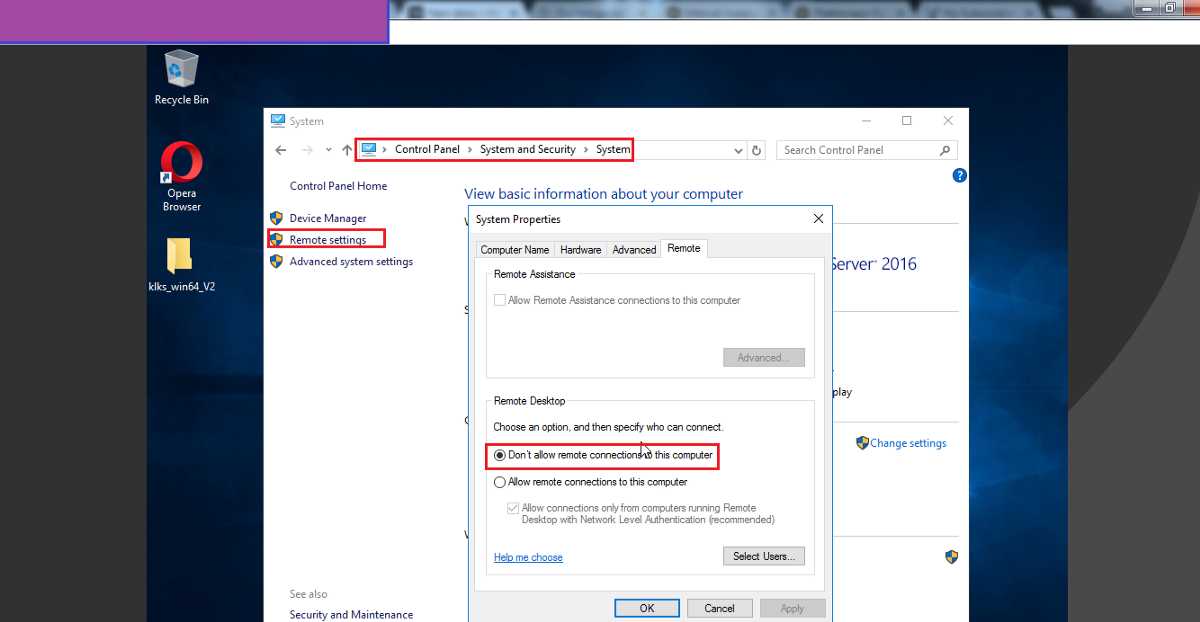Open recent locations dropdown arrow
Screen dimensions: 1200x622
click(329, 150)
